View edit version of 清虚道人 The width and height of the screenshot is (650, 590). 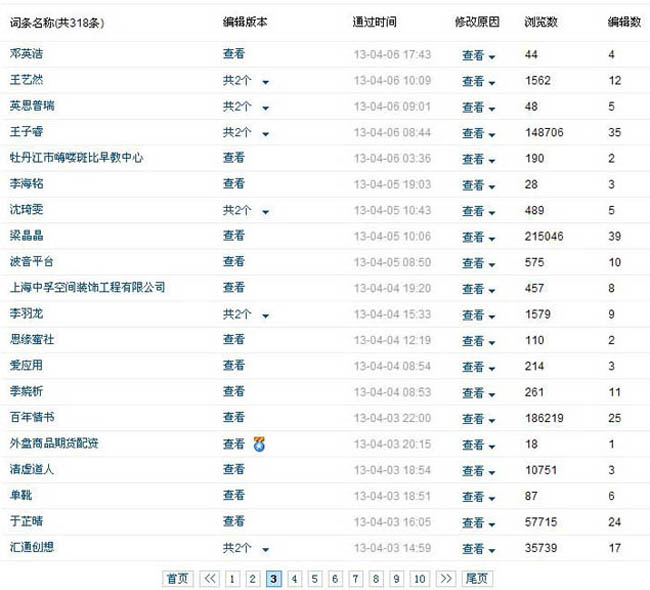[x=233, y=469]
